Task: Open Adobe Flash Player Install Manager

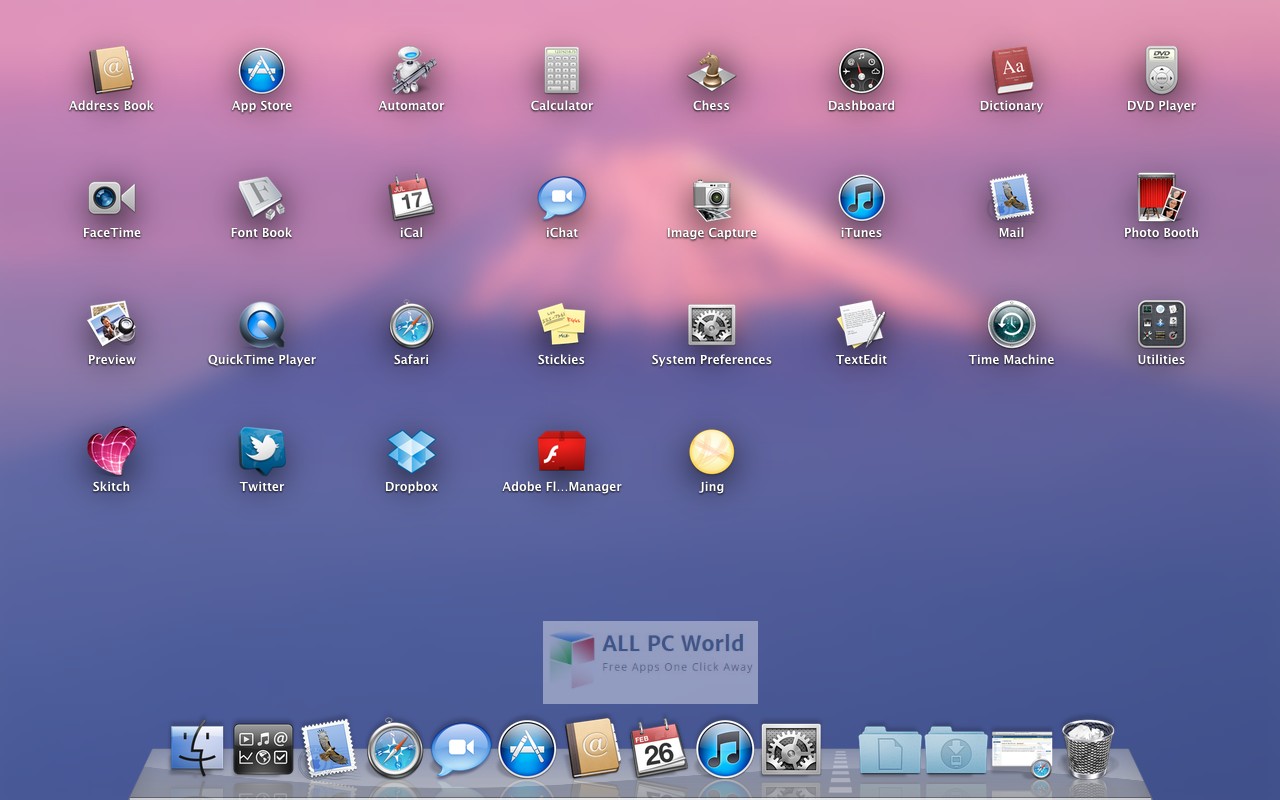Action: pyautogui.click(x=562, y=452)
